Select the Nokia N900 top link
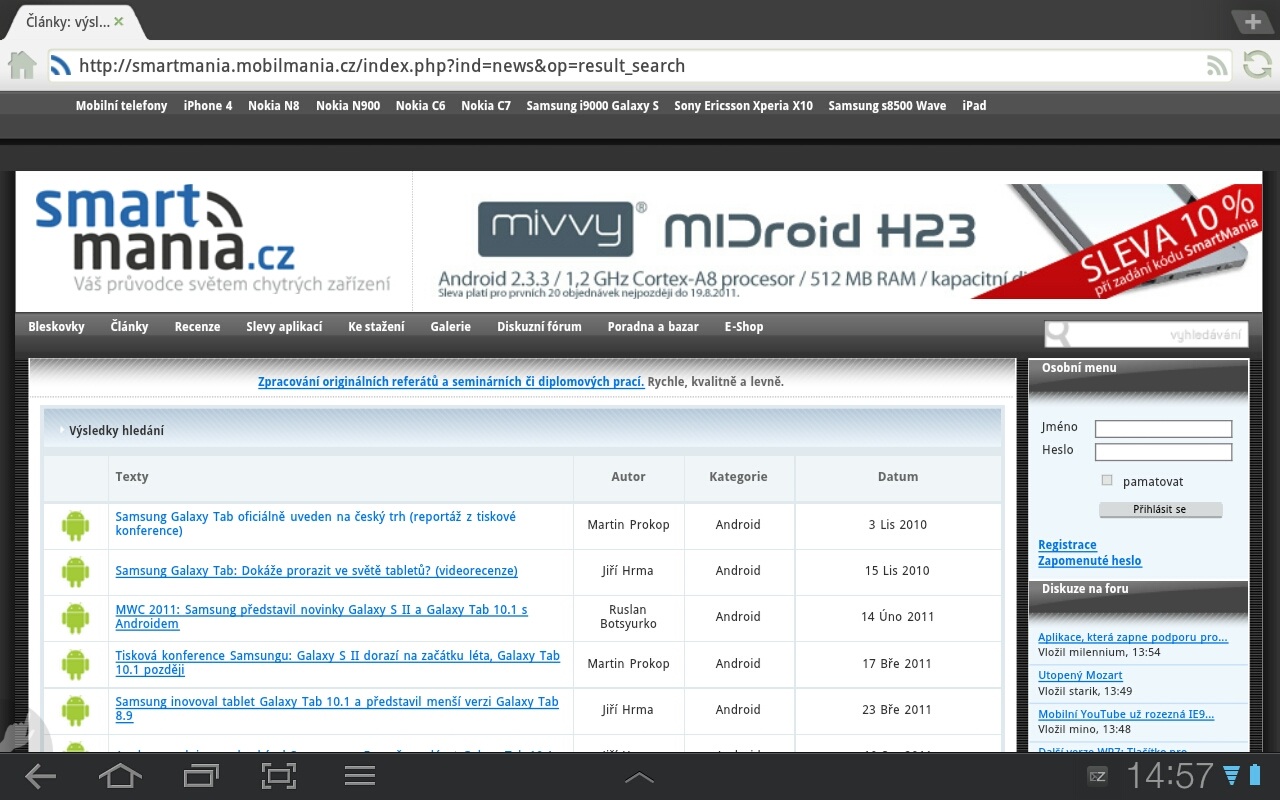Viewport: 1280px width, 800px height. tap(348, 106)
